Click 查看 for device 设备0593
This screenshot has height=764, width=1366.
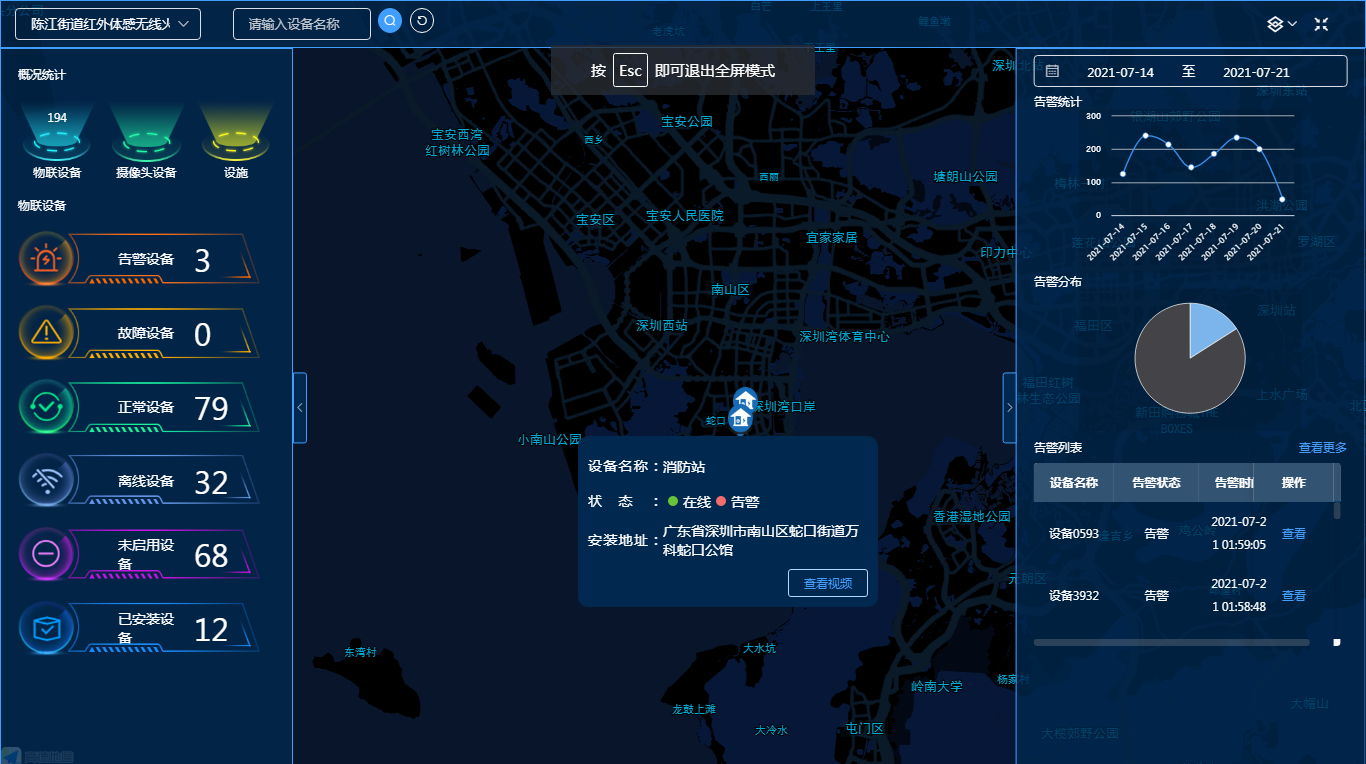click(1293, 534)
